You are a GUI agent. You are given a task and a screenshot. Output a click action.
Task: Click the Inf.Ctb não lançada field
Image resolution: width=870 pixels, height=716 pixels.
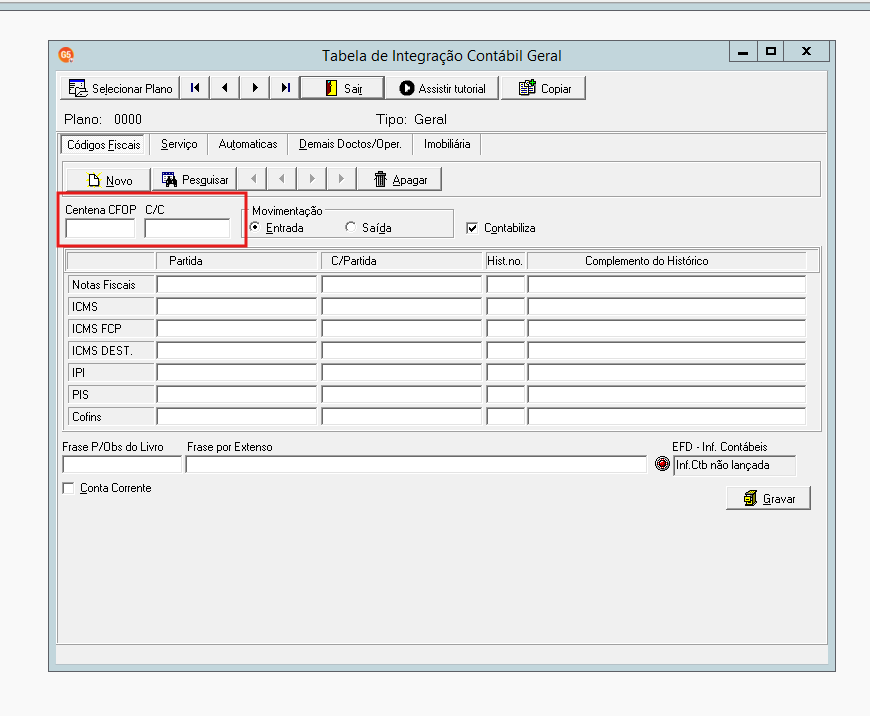735,465
